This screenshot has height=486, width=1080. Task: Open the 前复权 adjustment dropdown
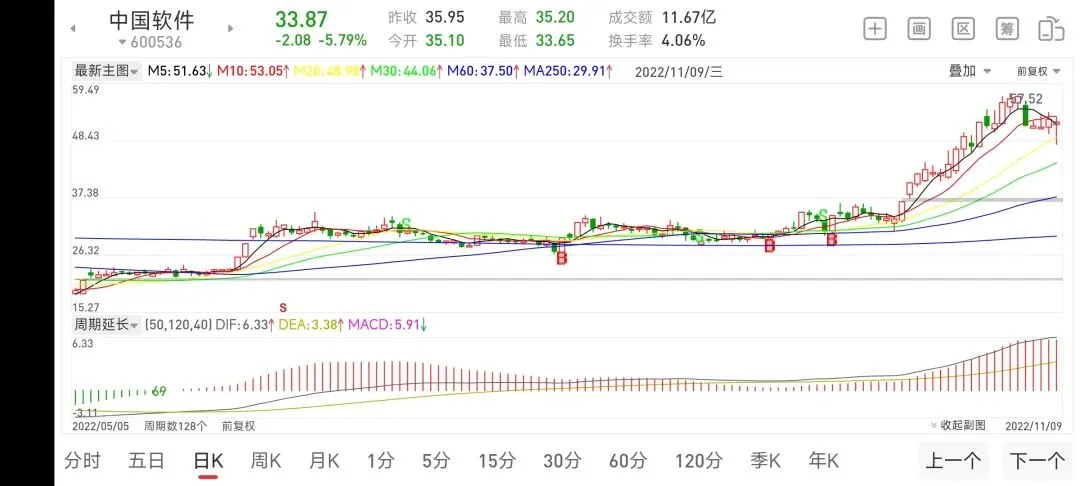click(x=1037, y=71)
